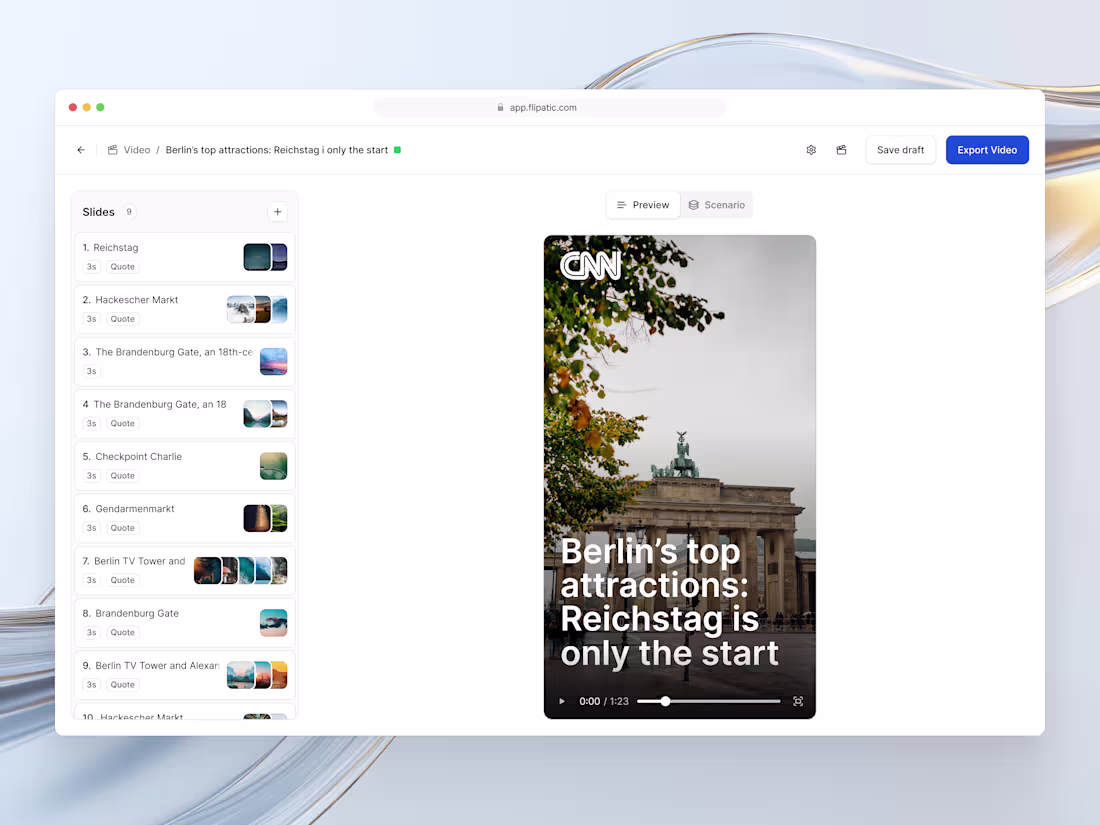Expand the Gendarmenmarkt slide thumbnails
The width and height of the screenshot is (1100, 825).
pos(265,517)
